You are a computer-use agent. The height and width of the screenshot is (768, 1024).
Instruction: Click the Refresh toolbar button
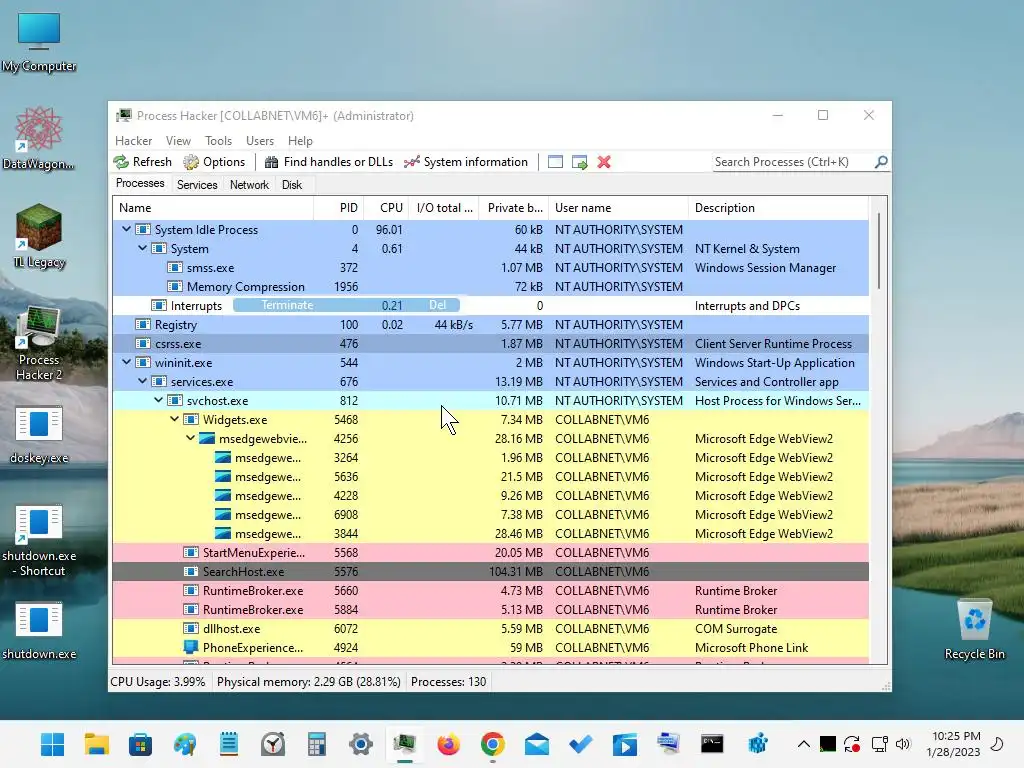pos(142,162)
